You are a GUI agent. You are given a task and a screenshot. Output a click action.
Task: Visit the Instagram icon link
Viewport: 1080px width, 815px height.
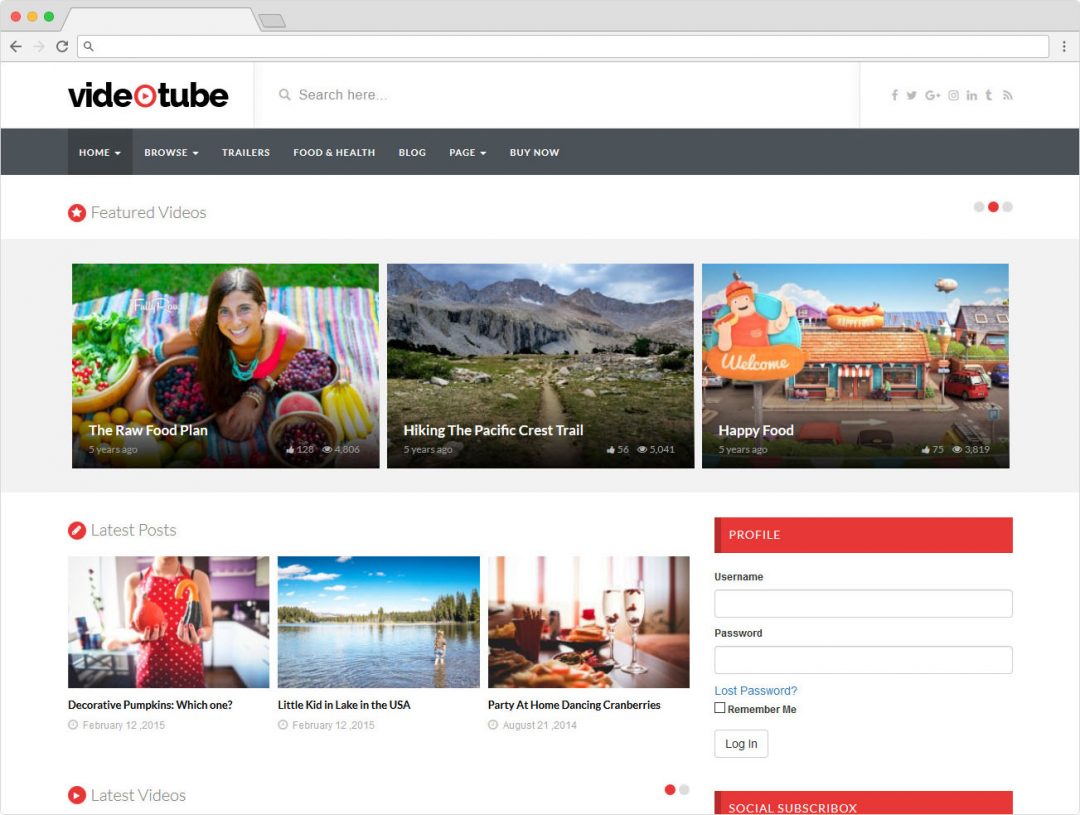point(953,95)
